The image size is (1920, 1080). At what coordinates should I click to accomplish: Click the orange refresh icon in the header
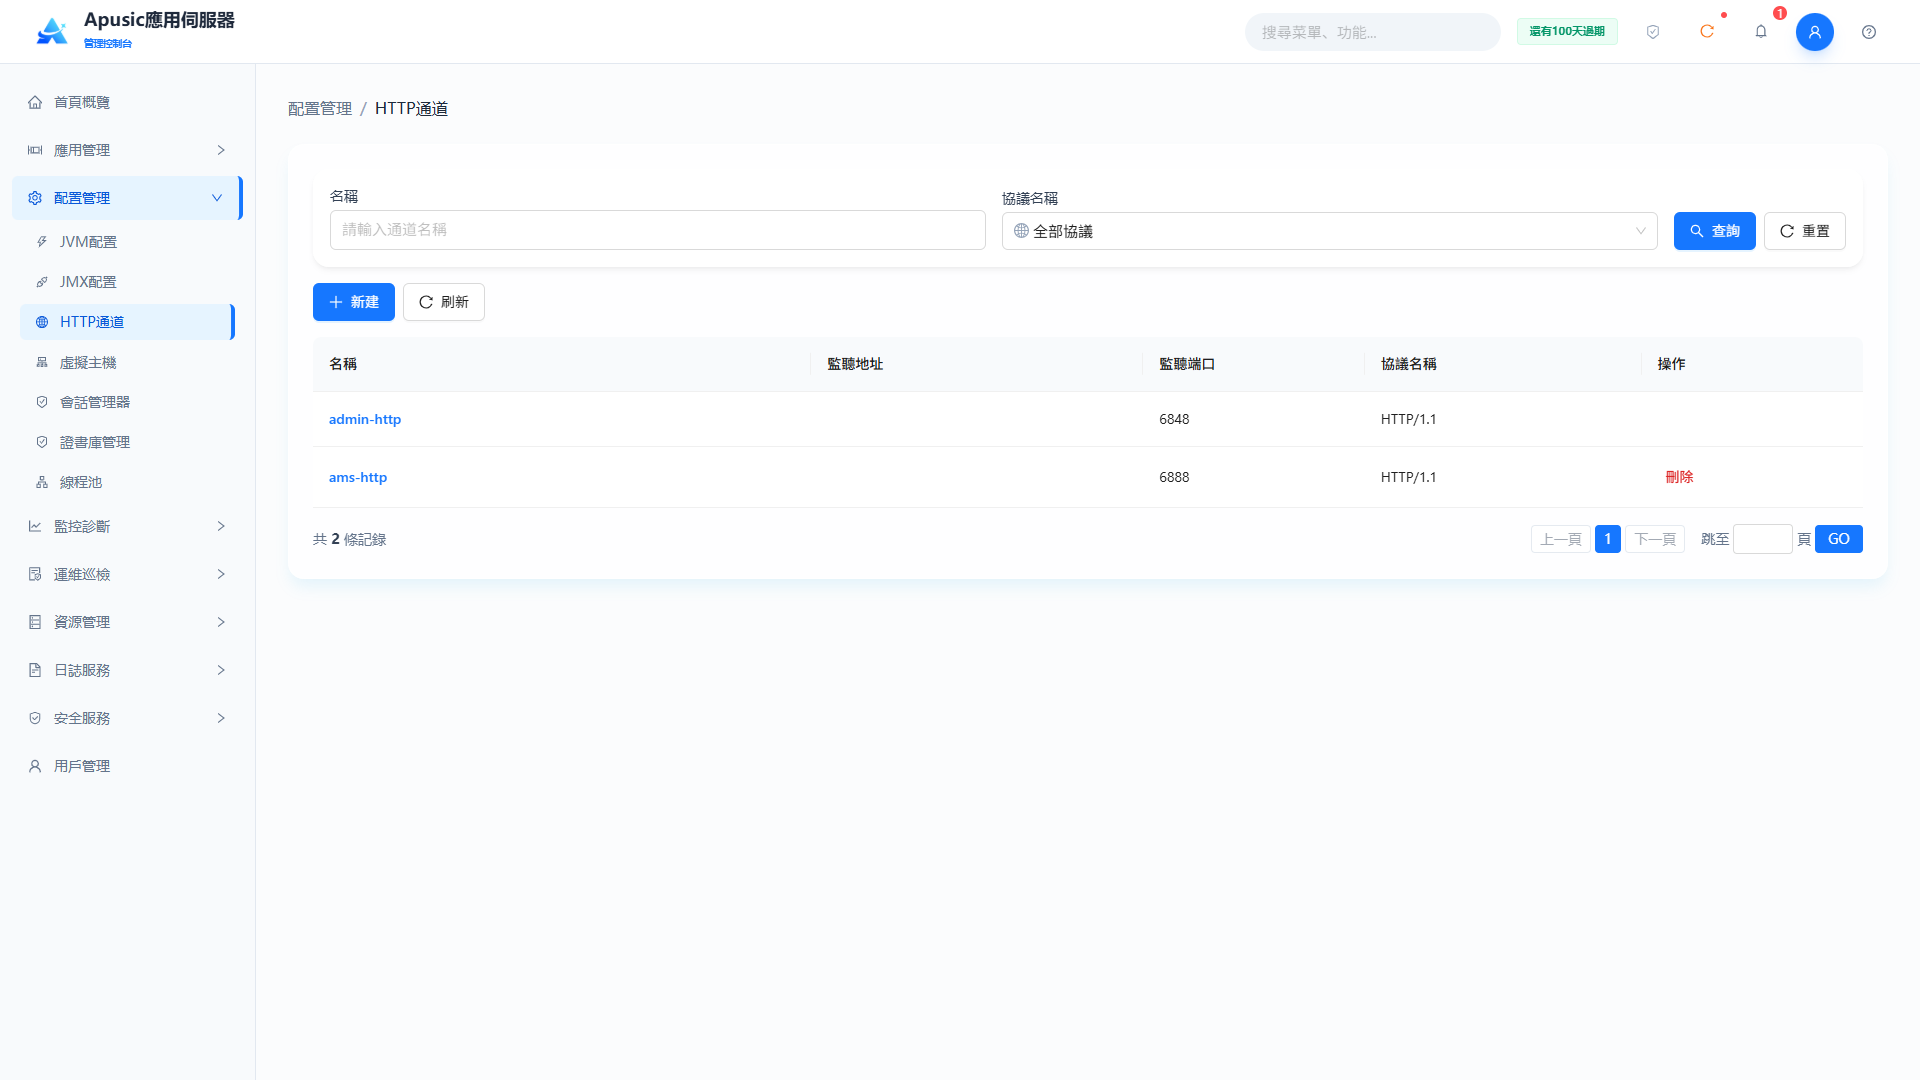1707,32
